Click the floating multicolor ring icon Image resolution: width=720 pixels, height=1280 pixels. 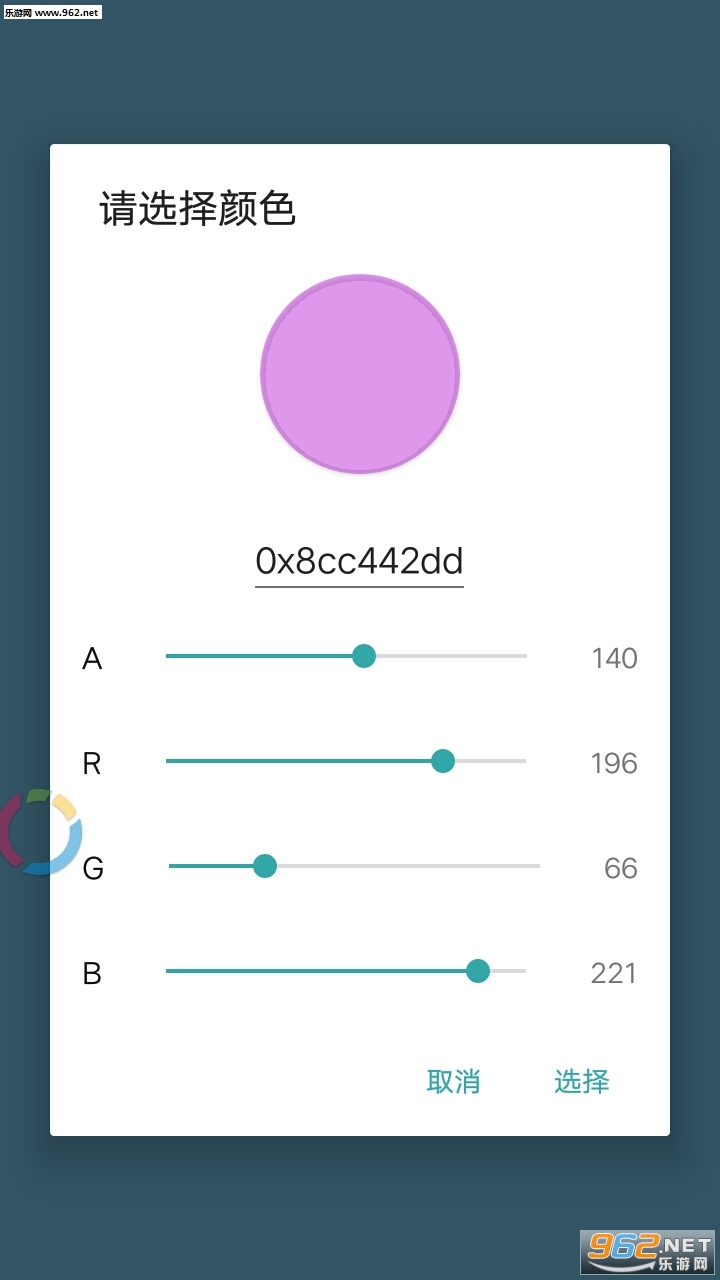[x=40, y=832]
